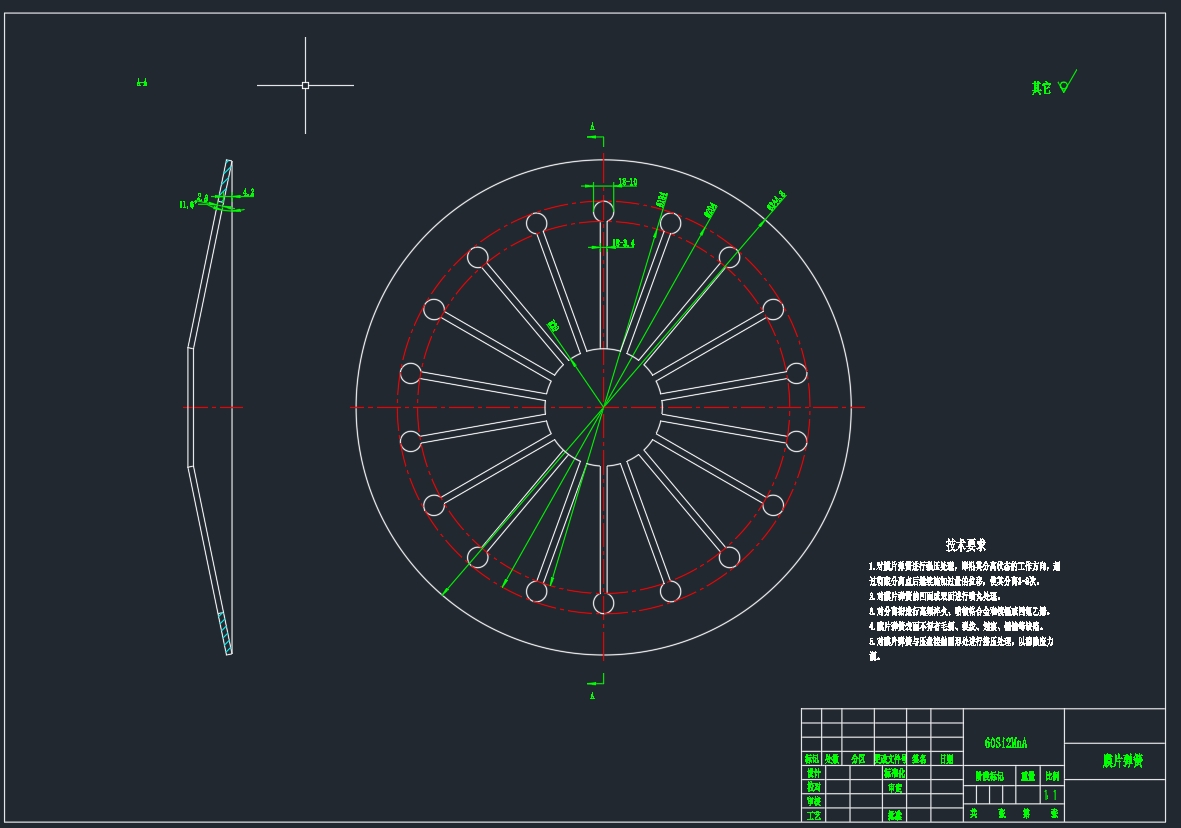Click the 比例 header cell
The image size is (1181, 828).
[x=1052, y=776]
